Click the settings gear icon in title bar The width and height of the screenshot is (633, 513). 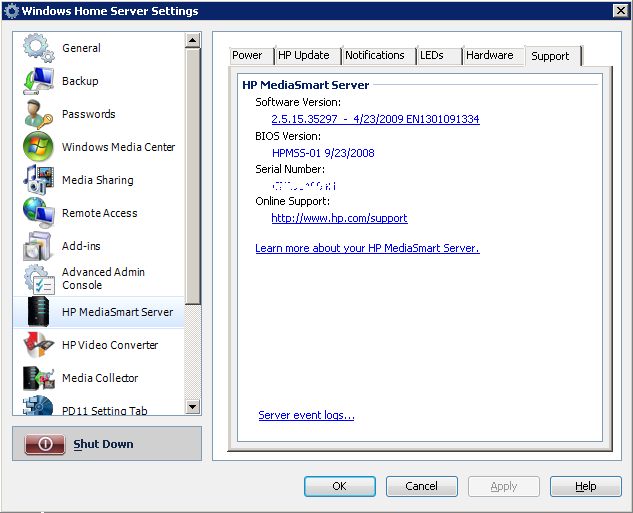pos(11,11)
